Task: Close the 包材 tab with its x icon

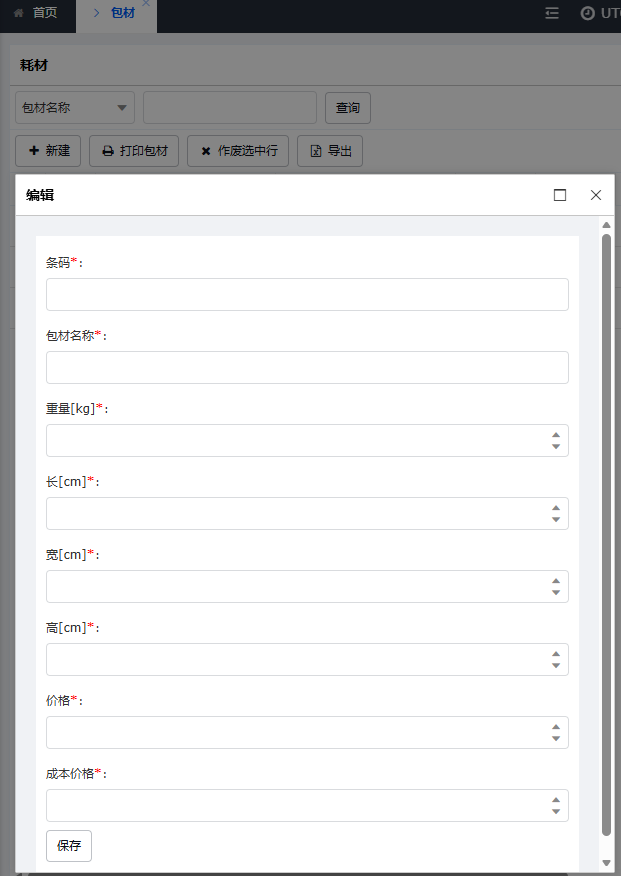Action: [x=146, y=4]
